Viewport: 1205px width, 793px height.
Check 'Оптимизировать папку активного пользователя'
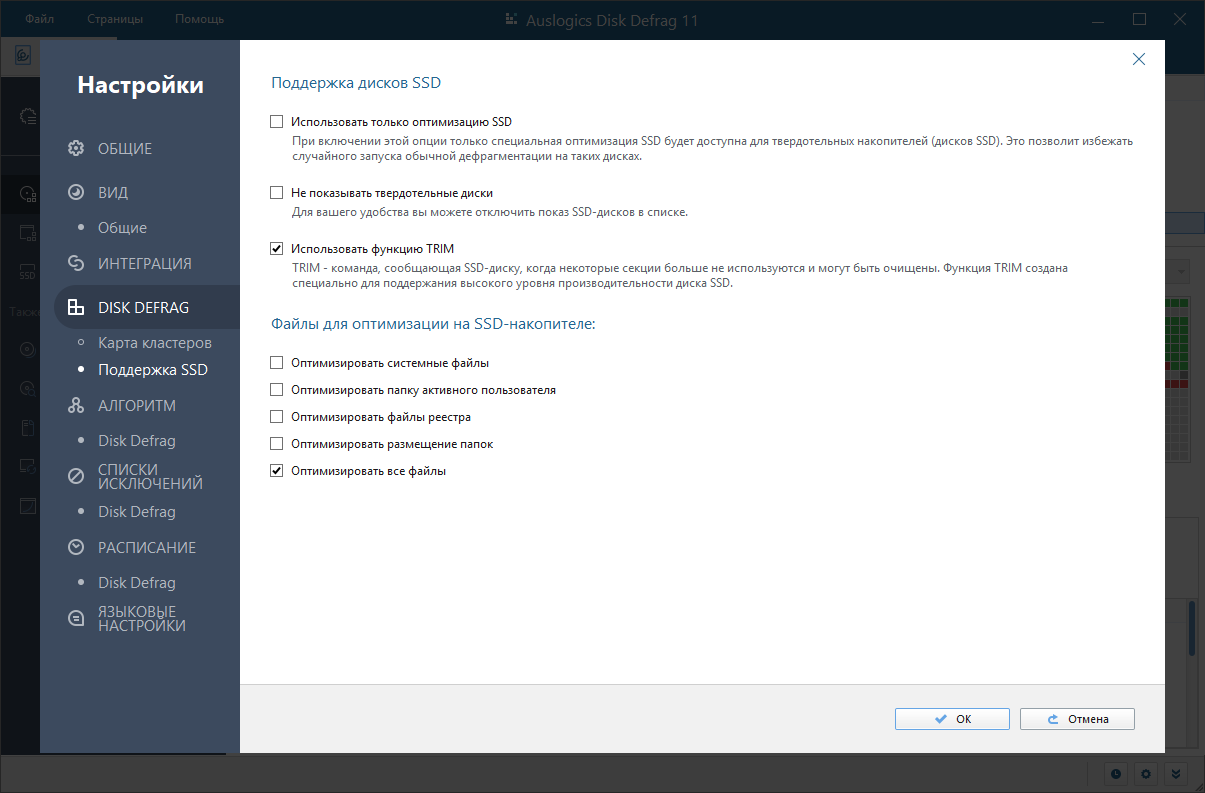pos(277,390)
